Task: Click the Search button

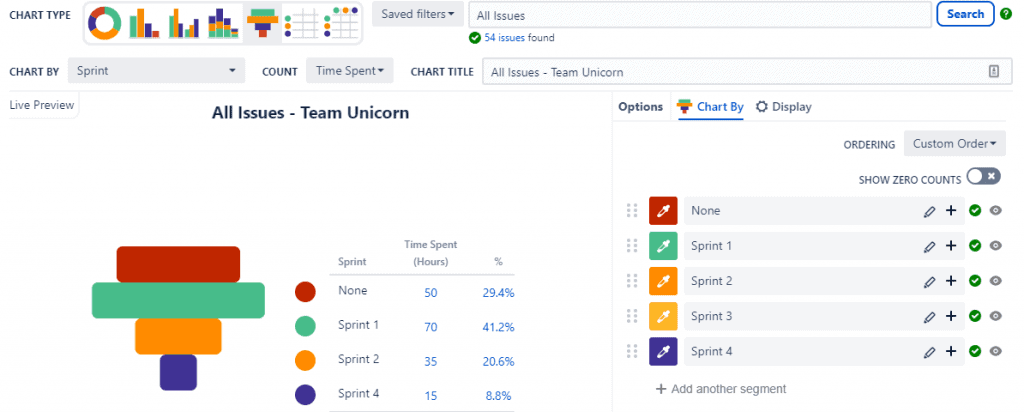Action: pos(965,15)
